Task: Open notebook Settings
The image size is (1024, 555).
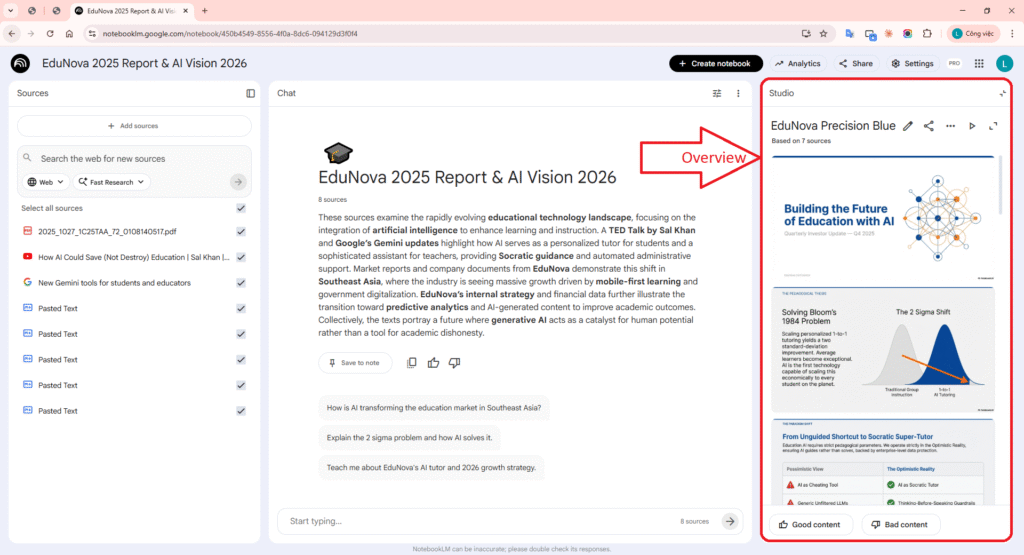Action: 912,63
